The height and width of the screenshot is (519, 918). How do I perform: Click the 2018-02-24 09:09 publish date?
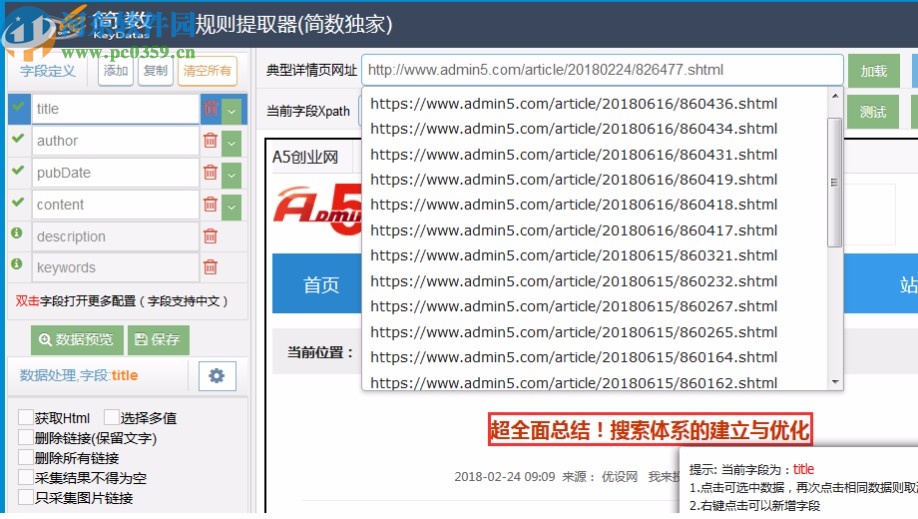[505, 477]
